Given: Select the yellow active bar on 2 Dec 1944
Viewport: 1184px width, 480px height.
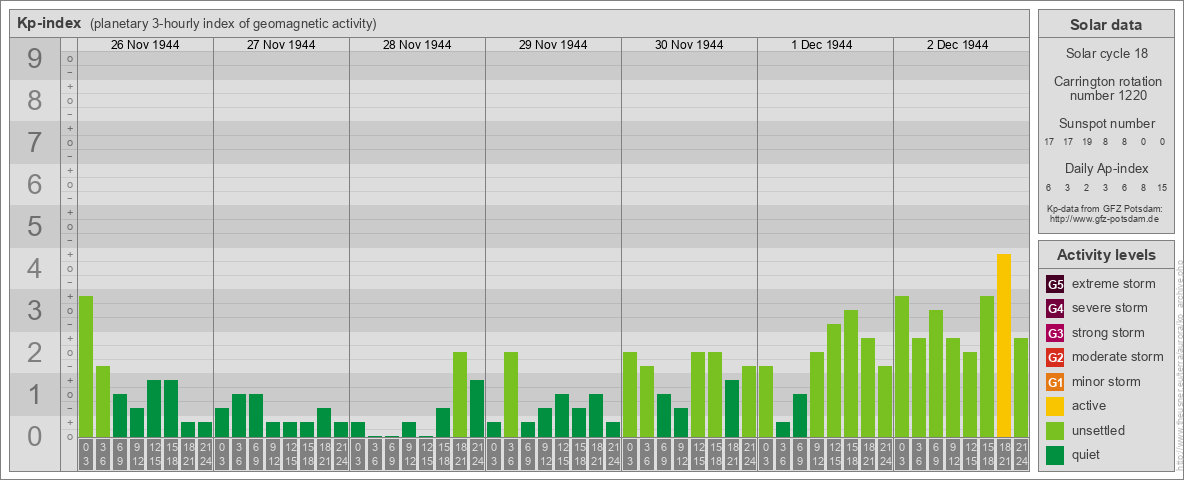Looking at the screenshot, I should coord(1004,346).
